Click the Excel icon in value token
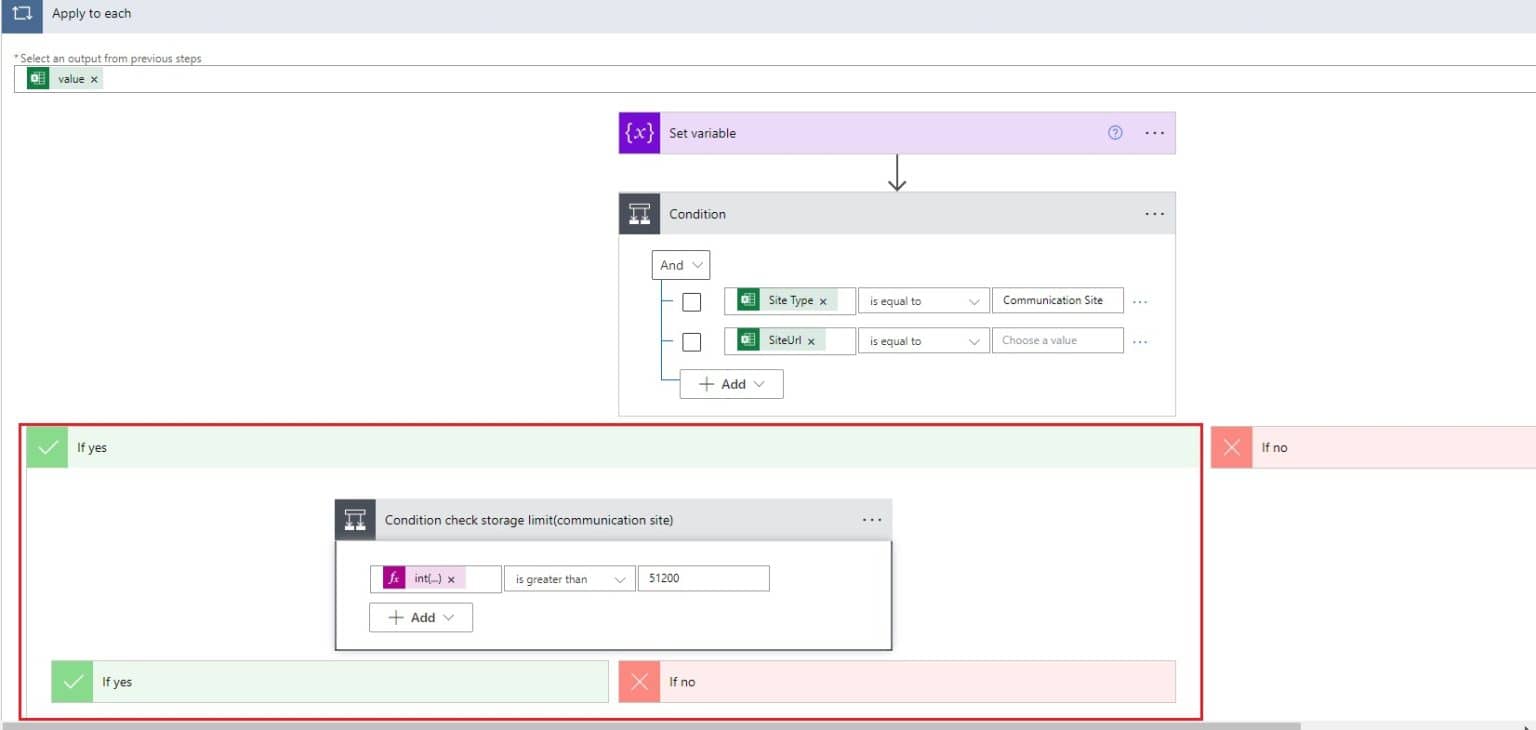Viewport: 1536px width, 730px height. pos(37,78)
